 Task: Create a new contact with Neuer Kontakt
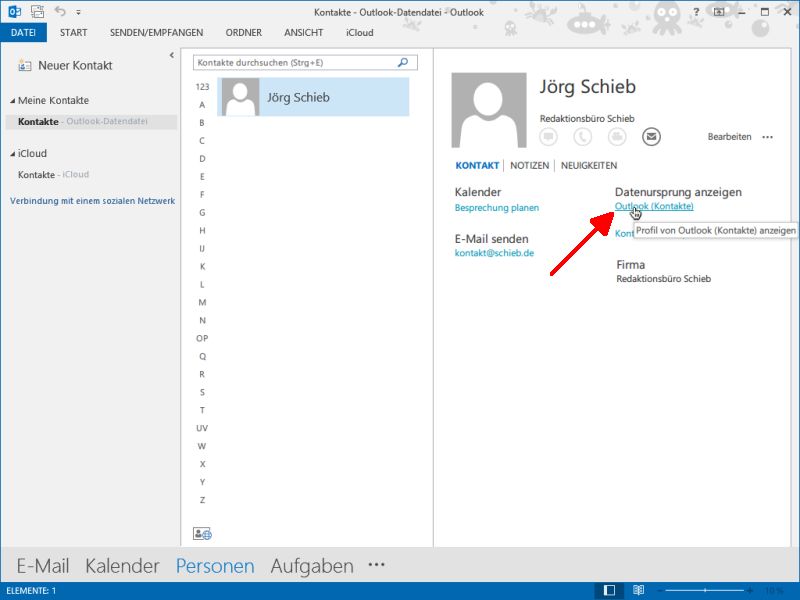click(65, 65)
